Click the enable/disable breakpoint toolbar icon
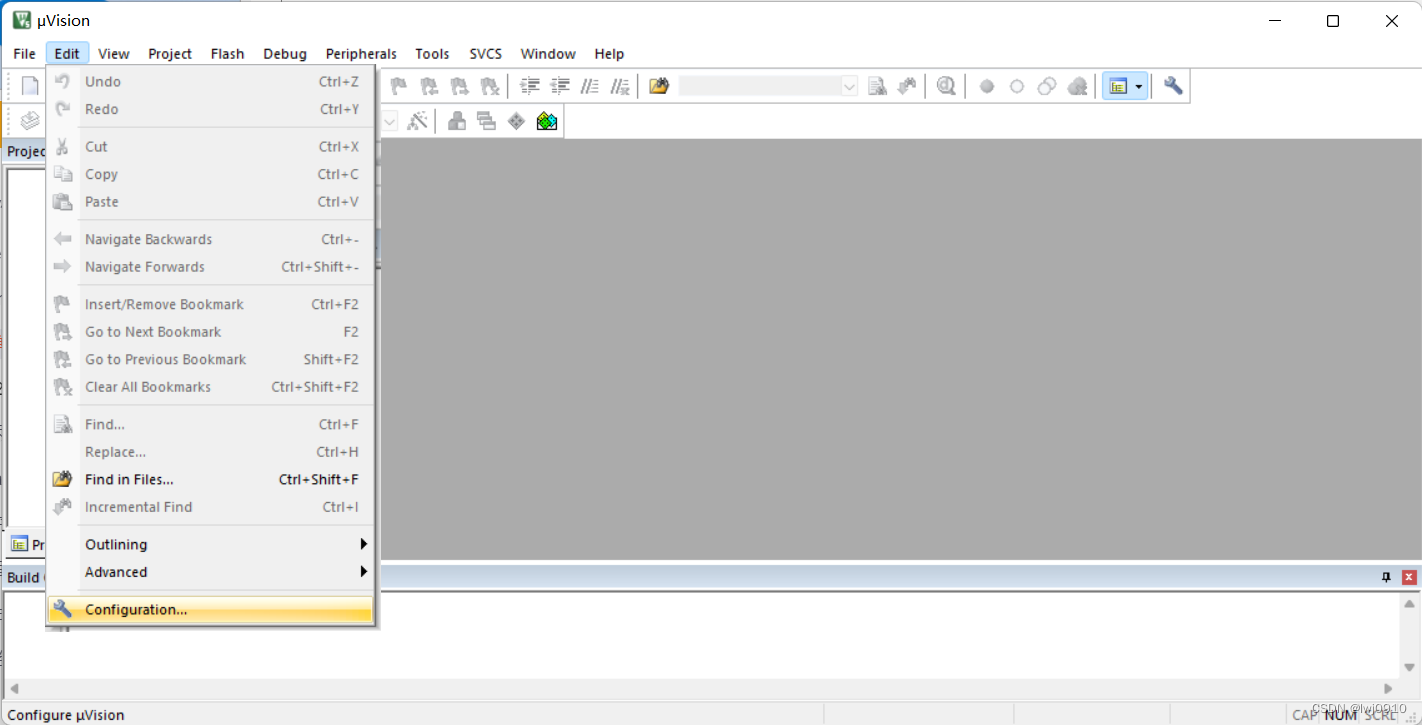1422x725 pixels. pyautogui.click(x=1017, y=86)
